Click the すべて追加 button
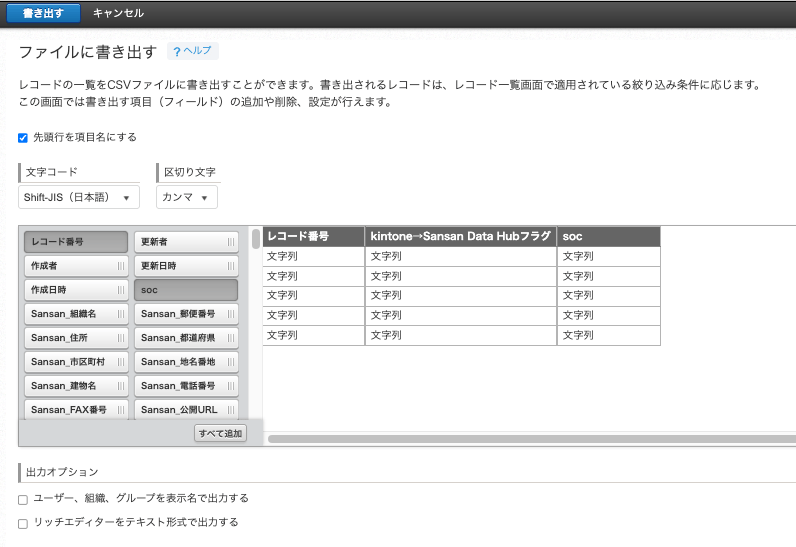 [220, 433]
